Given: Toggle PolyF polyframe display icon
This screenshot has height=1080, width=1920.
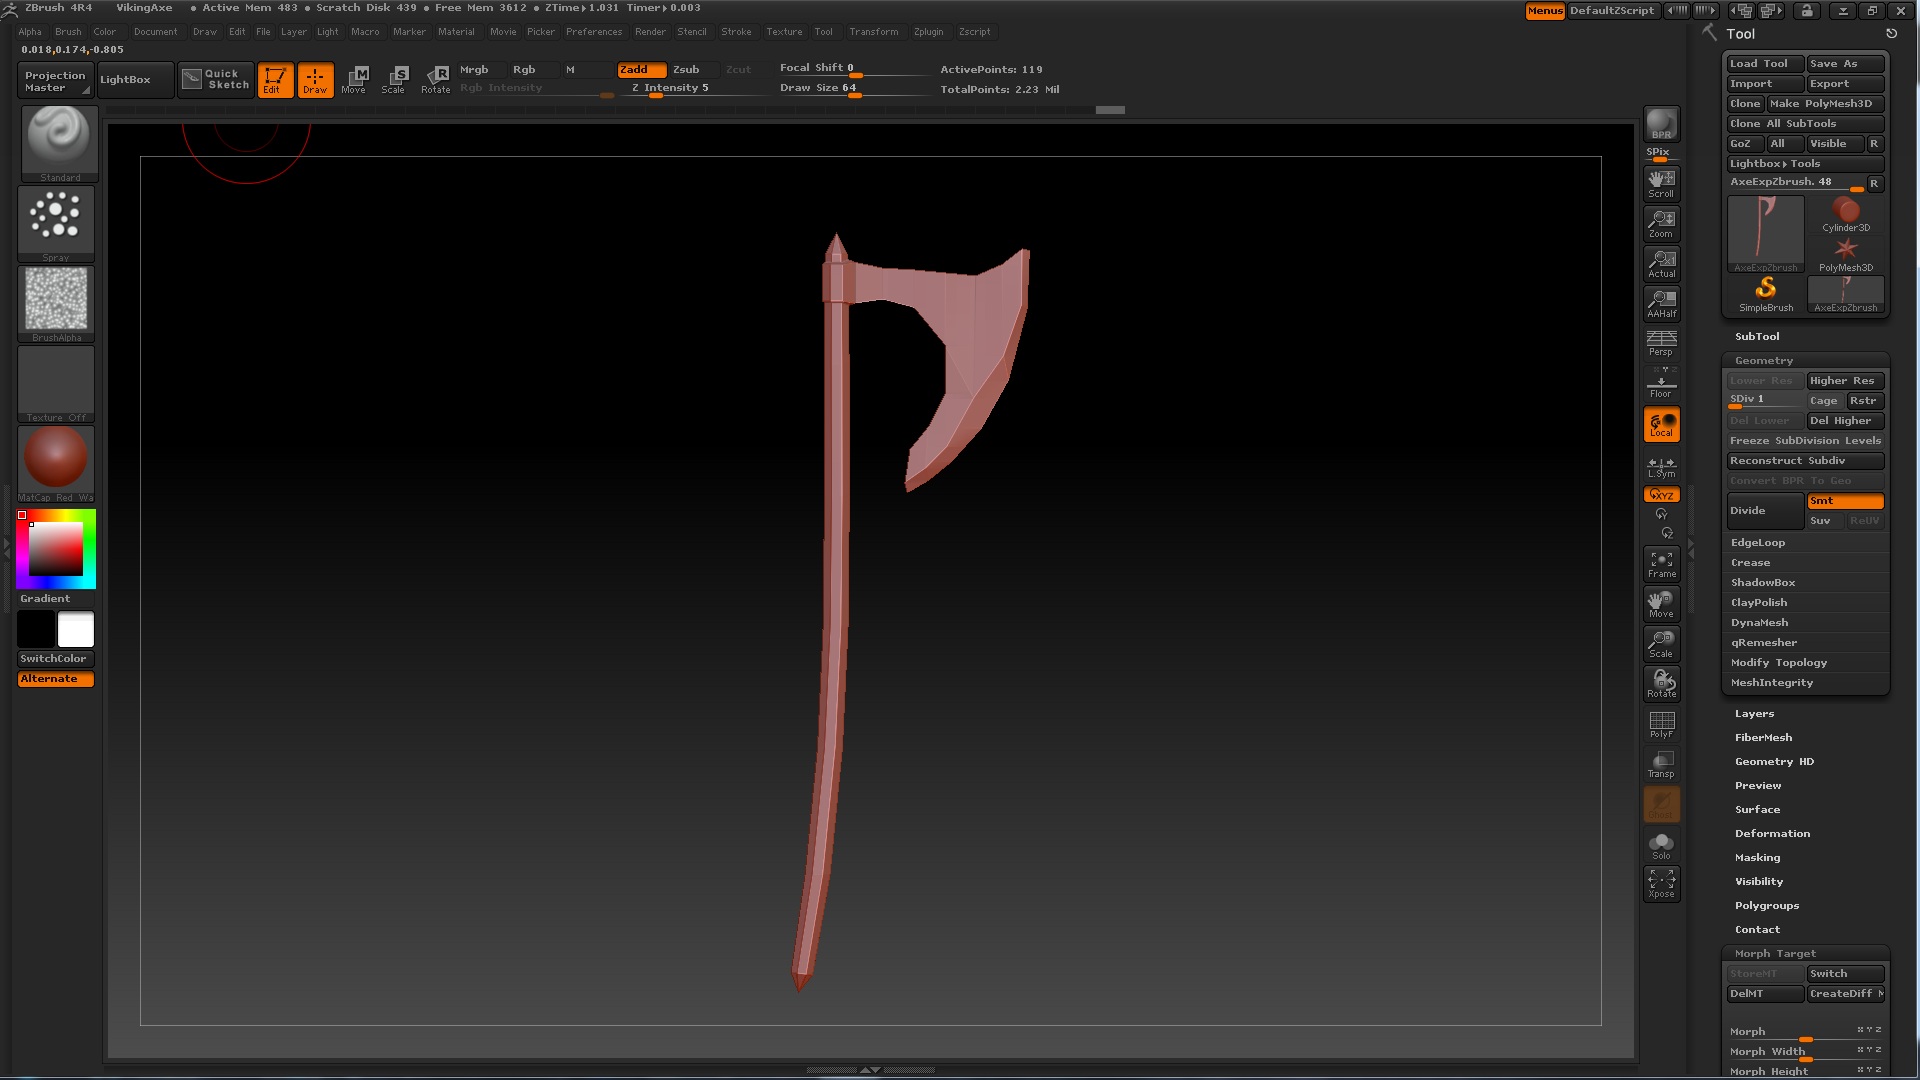Looking at the screenshot, I should [1661, 724].
